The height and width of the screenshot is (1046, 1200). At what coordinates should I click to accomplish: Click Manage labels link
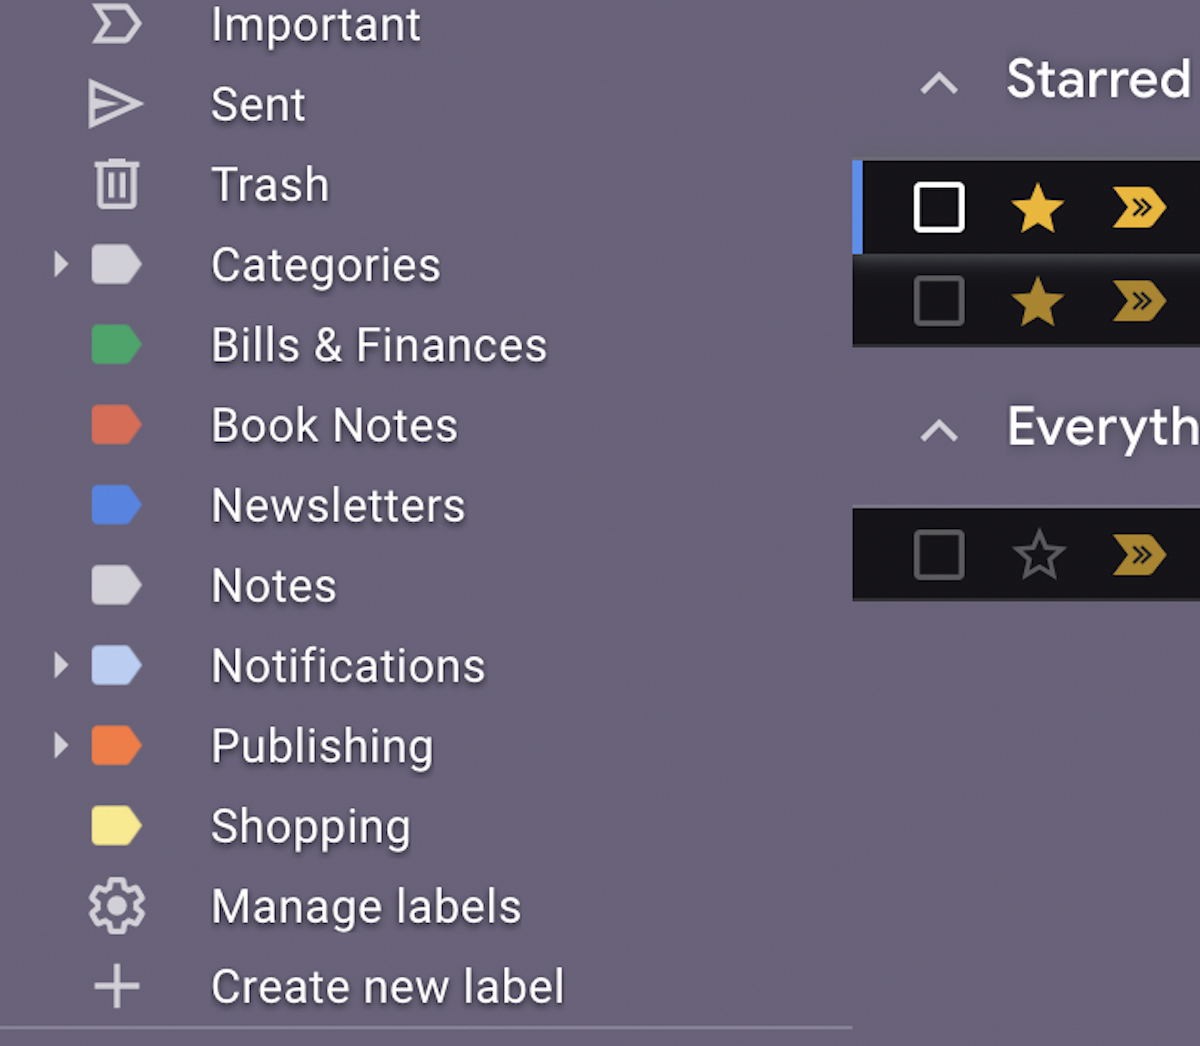[x=366, y=907]
